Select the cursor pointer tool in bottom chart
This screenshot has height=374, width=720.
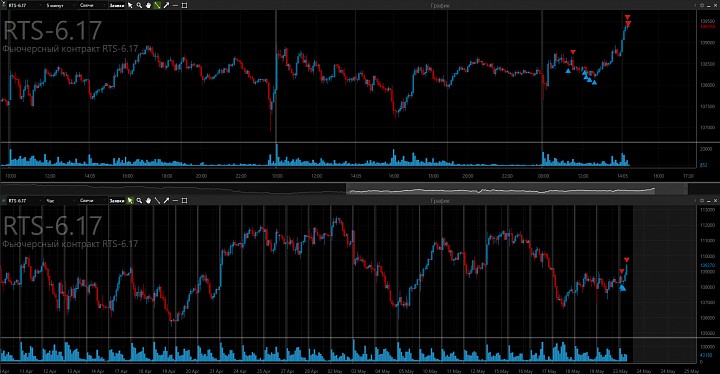[x=130, y=200]
